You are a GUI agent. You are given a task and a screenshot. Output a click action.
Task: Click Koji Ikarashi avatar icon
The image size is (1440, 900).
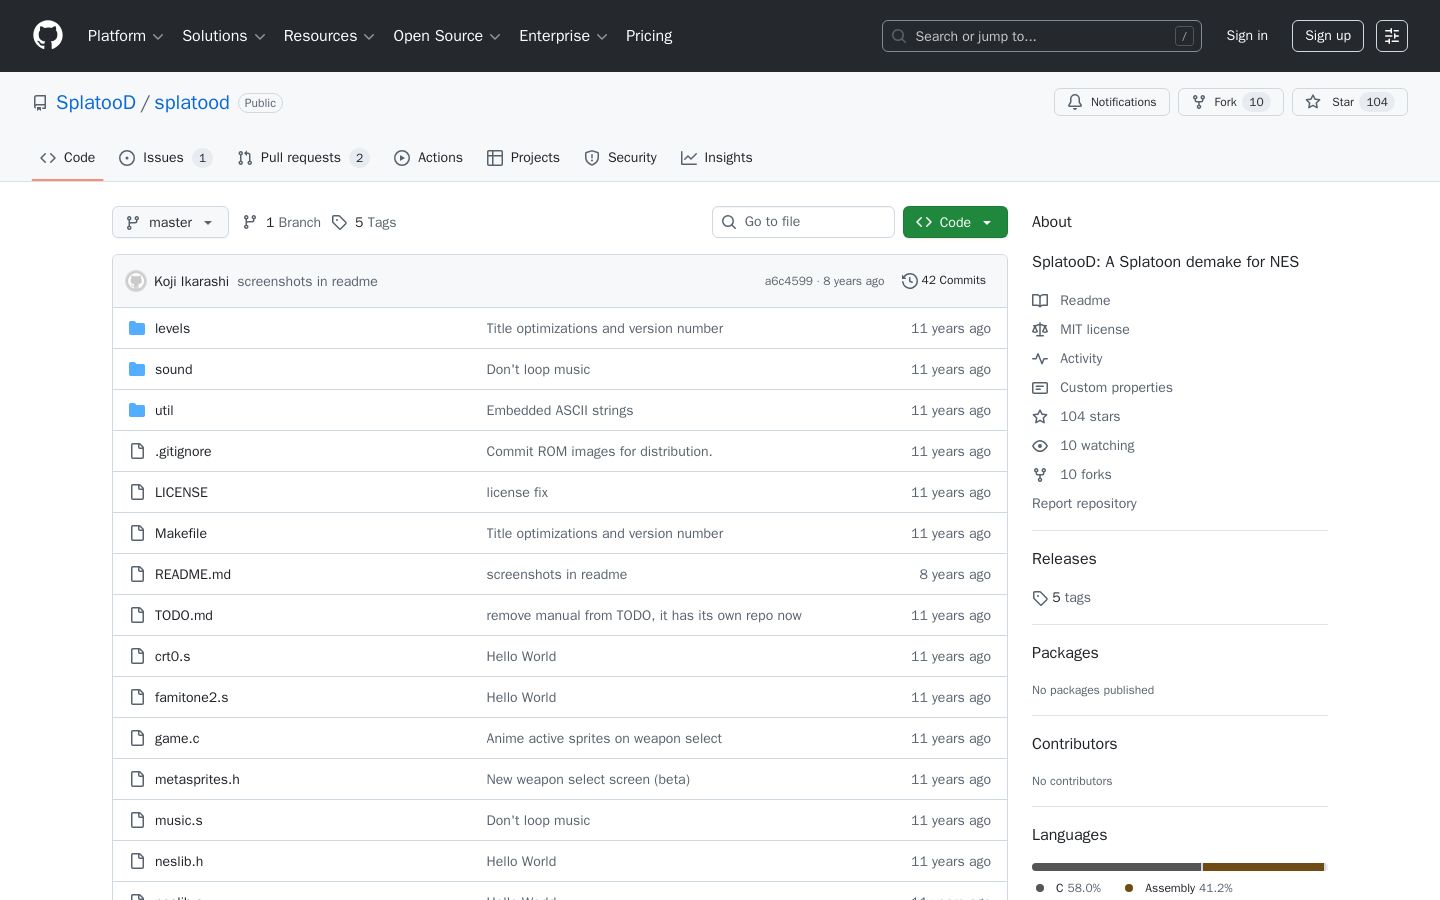coord(136,281)
